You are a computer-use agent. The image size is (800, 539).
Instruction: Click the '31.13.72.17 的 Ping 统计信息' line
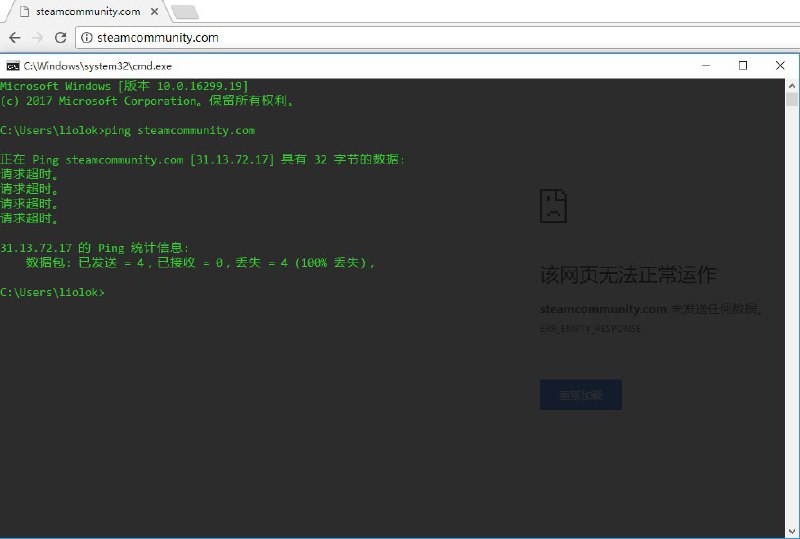pyautogui.click(x=94, y=248)
